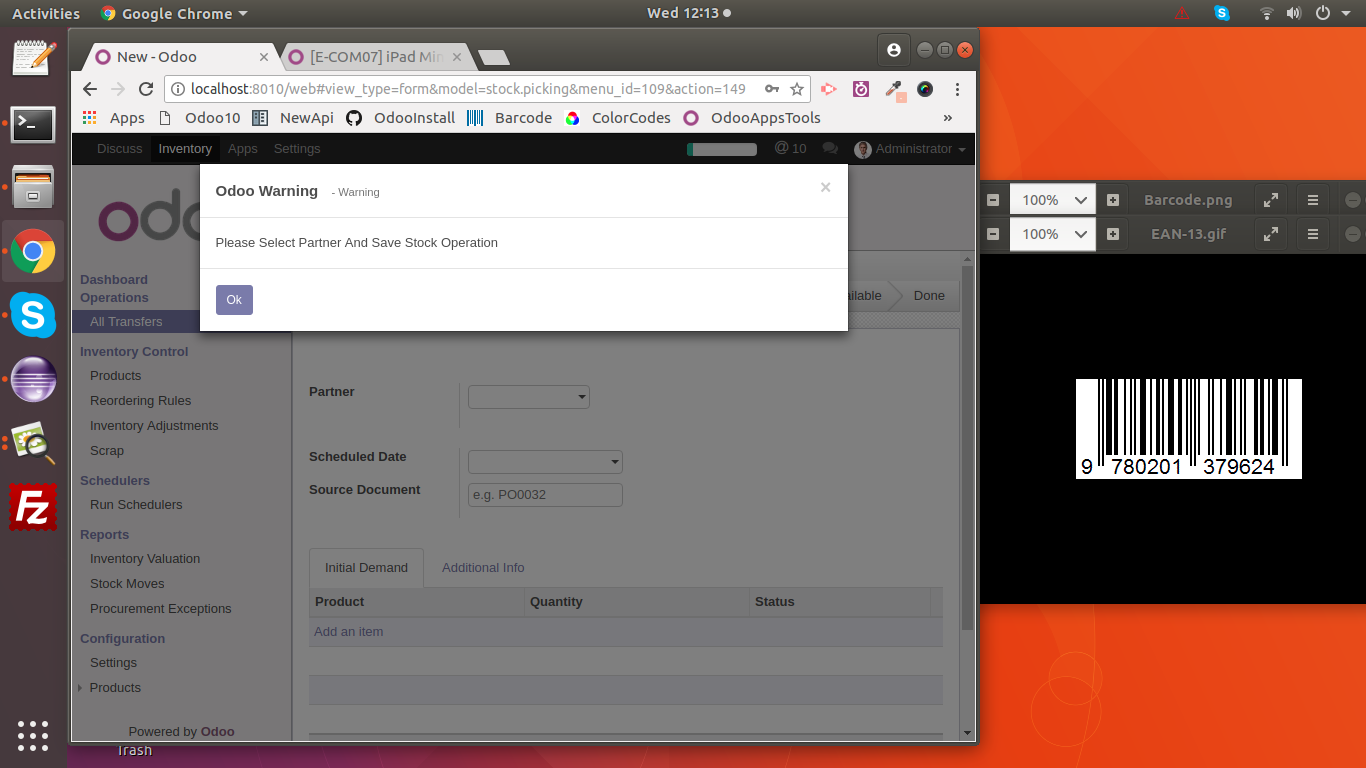Open Reordering Rules in sidebar
This screenshot has height=768, width=1366.
[x=140, y=400]
